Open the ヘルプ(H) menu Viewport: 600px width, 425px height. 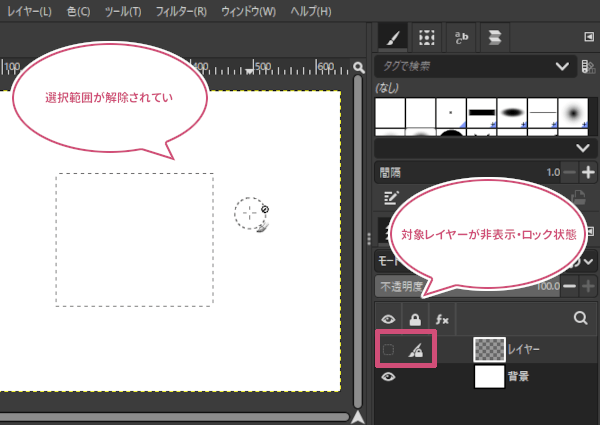tap(311, 11)
